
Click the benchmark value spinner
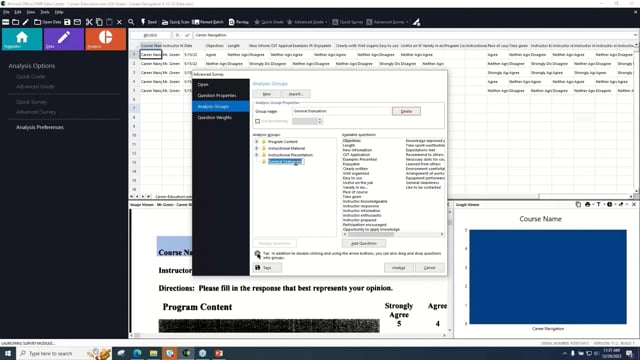pos(320,121)
